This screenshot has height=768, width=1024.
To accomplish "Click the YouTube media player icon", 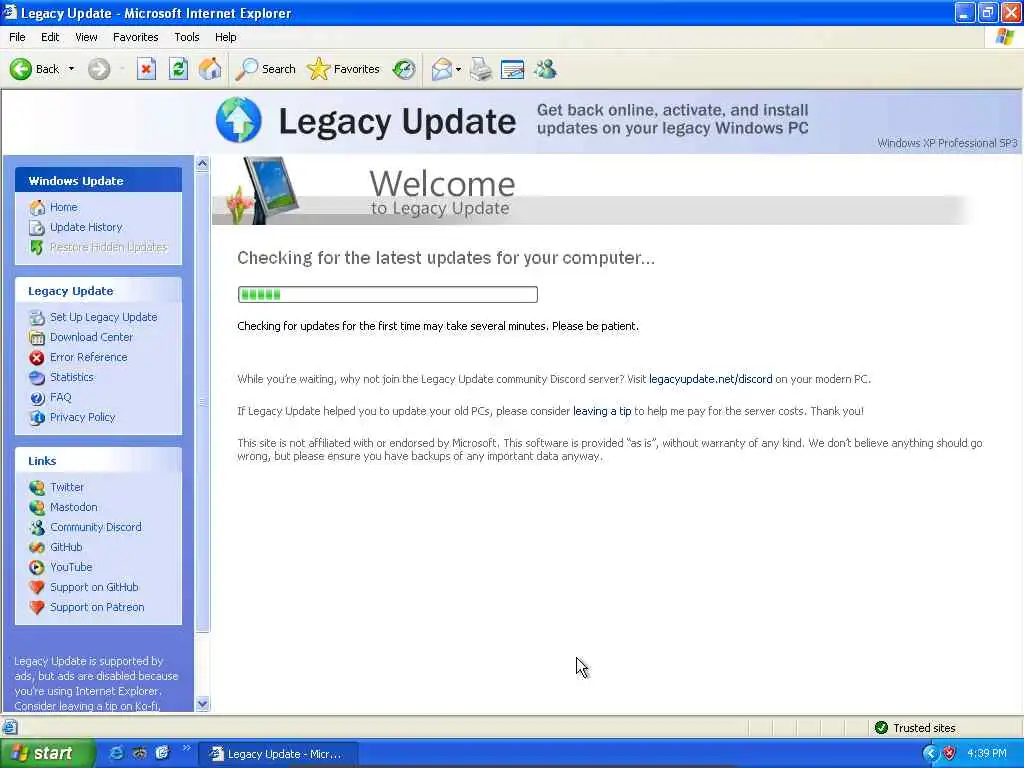I will [37, 568].
